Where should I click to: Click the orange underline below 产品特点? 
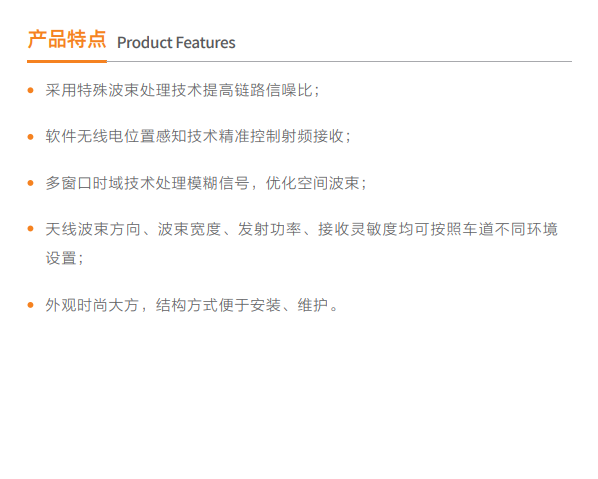point(67,61)
